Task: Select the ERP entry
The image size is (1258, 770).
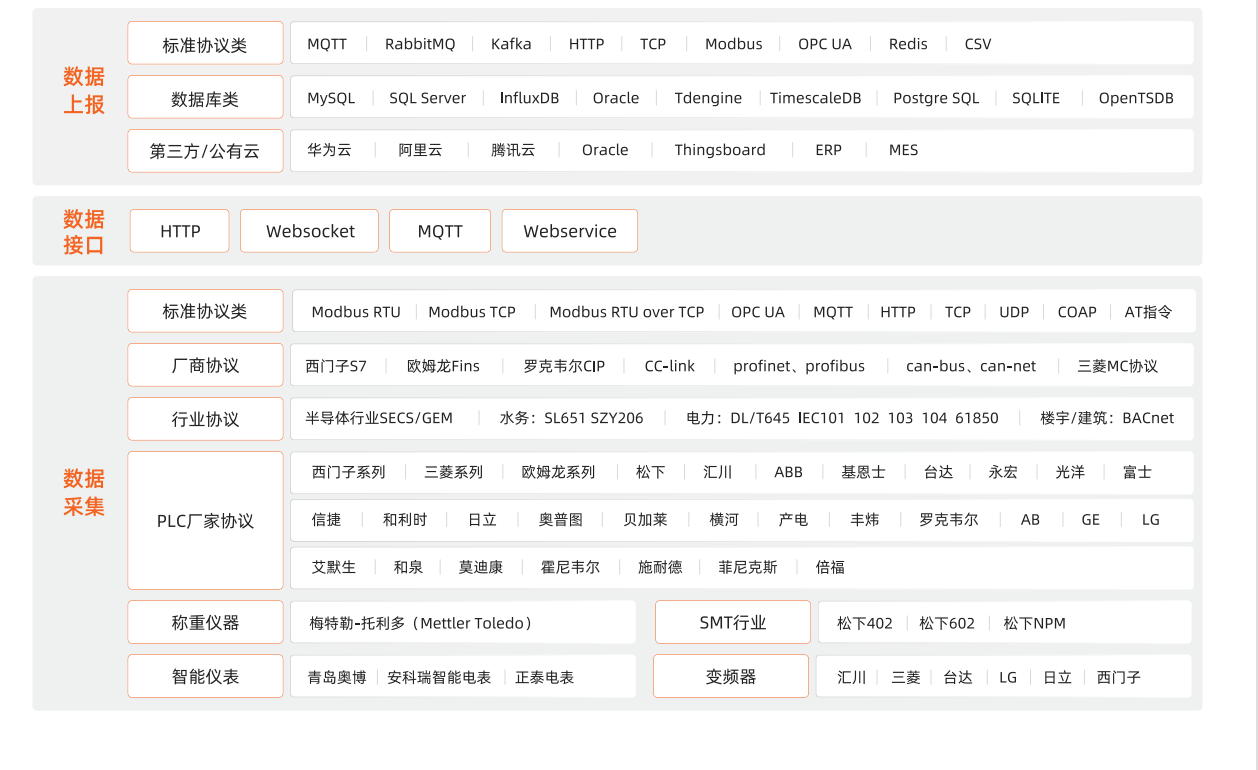Action: (828, 150)
